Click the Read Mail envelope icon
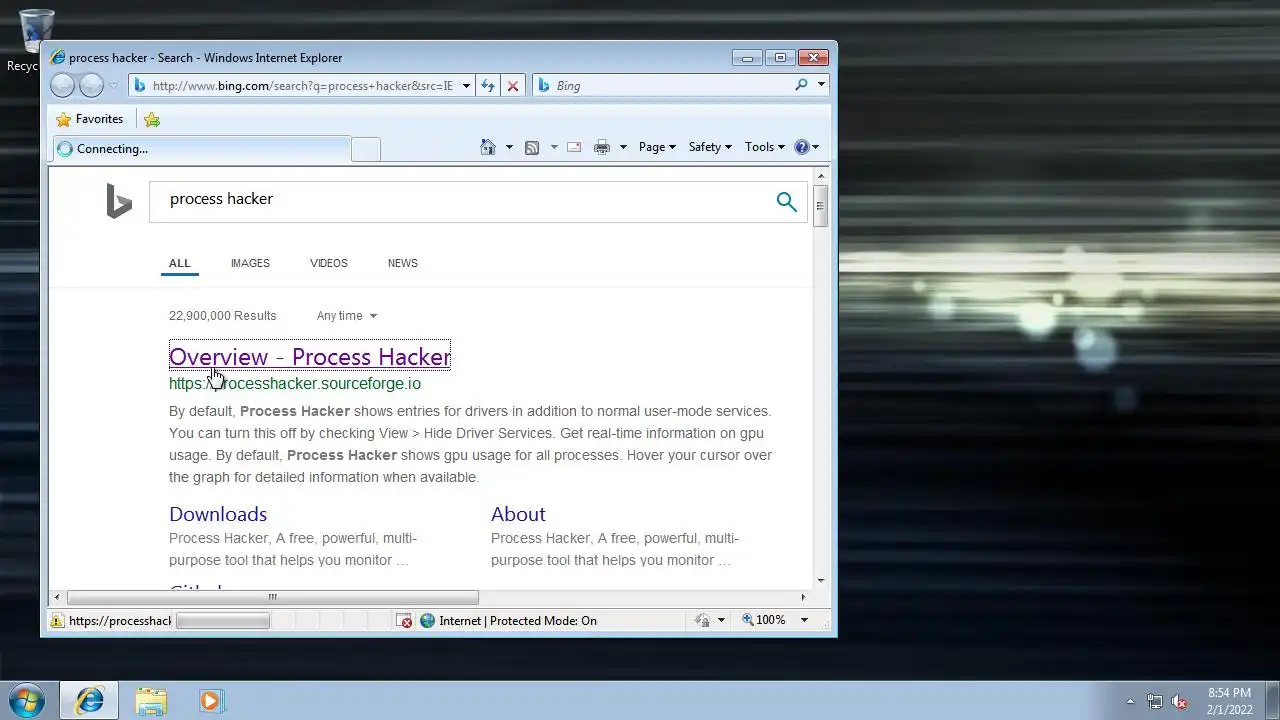The width and height of the screenshot is (1280, 720). tap(574, 147)
